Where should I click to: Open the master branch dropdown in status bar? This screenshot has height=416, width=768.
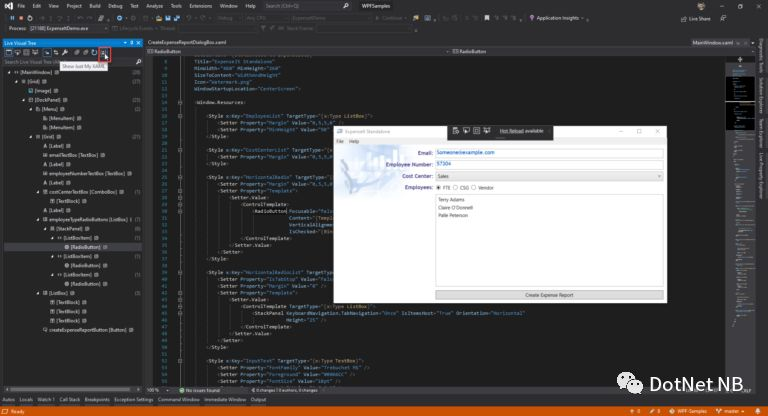730,411
